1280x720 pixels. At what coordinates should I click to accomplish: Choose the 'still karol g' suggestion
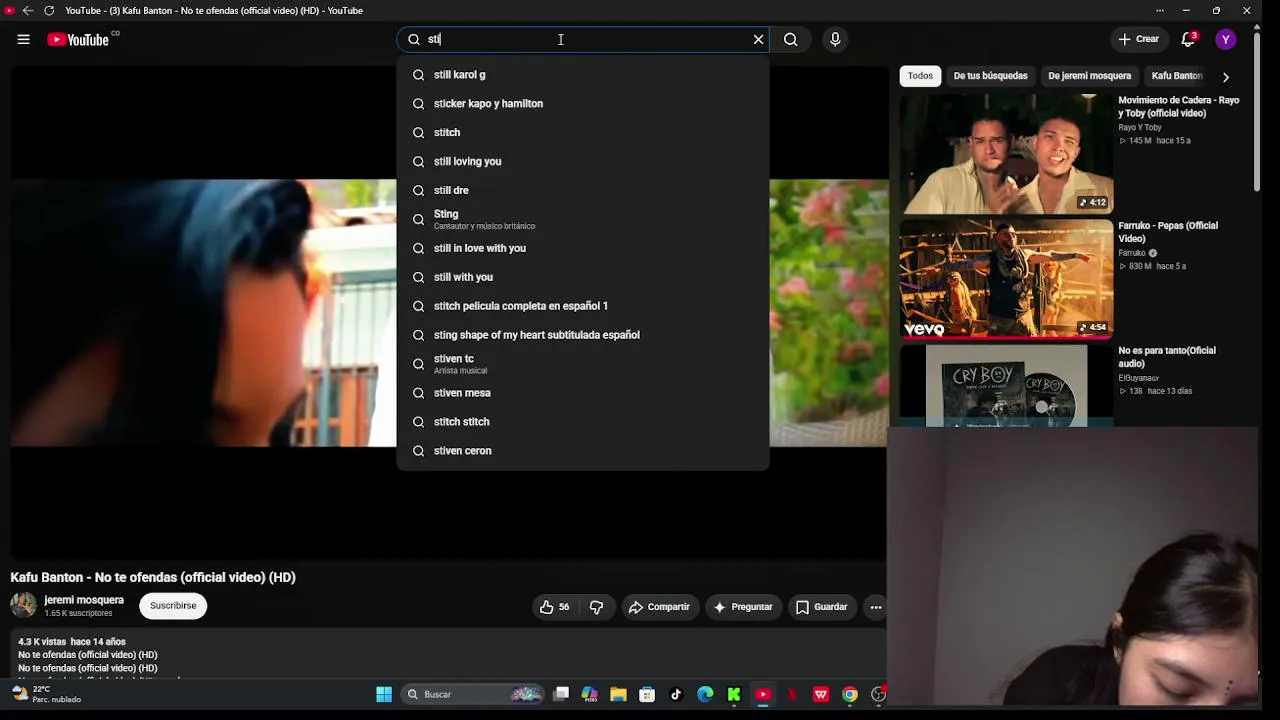583,75
